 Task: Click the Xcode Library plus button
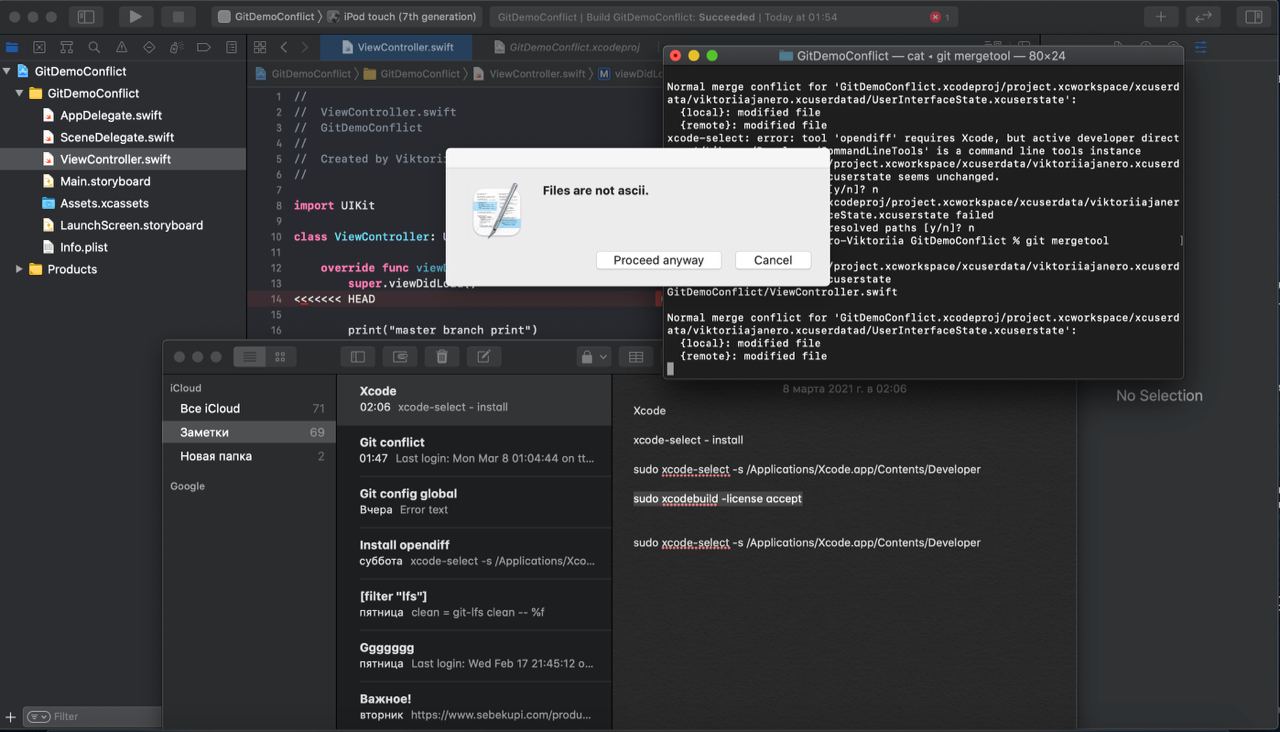1161,17
